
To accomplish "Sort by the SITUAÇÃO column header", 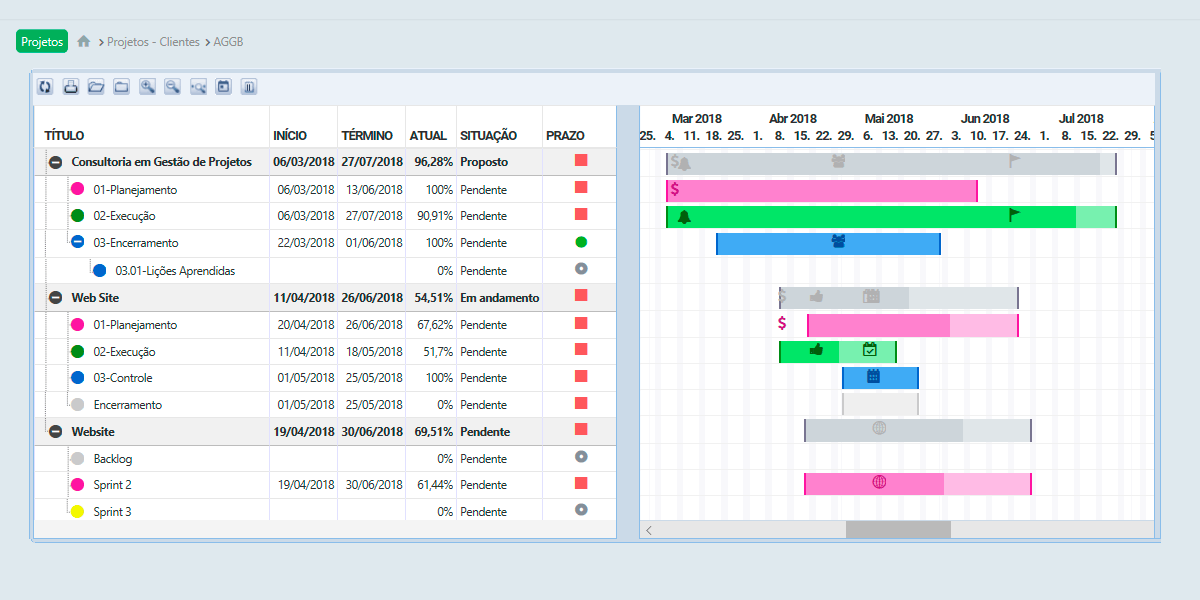I will 488,135.
